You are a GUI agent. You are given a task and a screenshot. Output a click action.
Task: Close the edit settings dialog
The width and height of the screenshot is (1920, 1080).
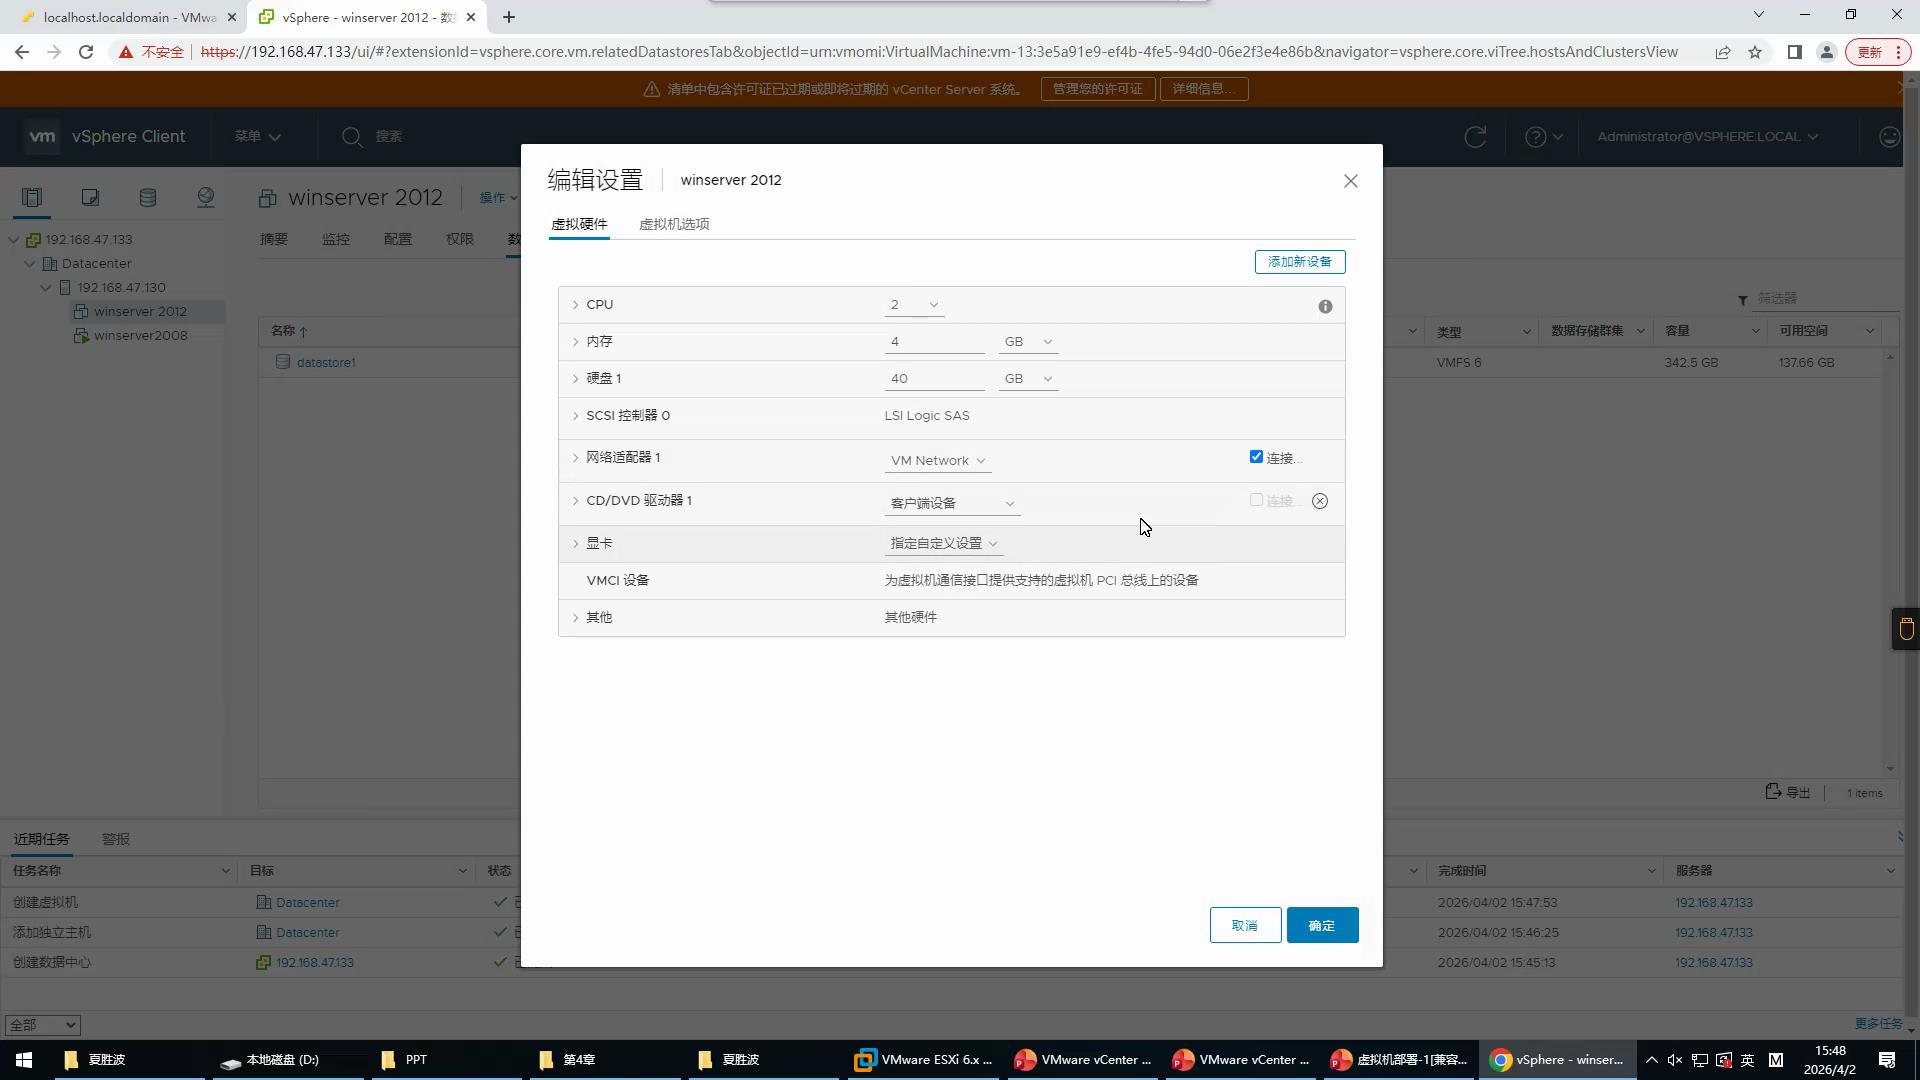1350,181
